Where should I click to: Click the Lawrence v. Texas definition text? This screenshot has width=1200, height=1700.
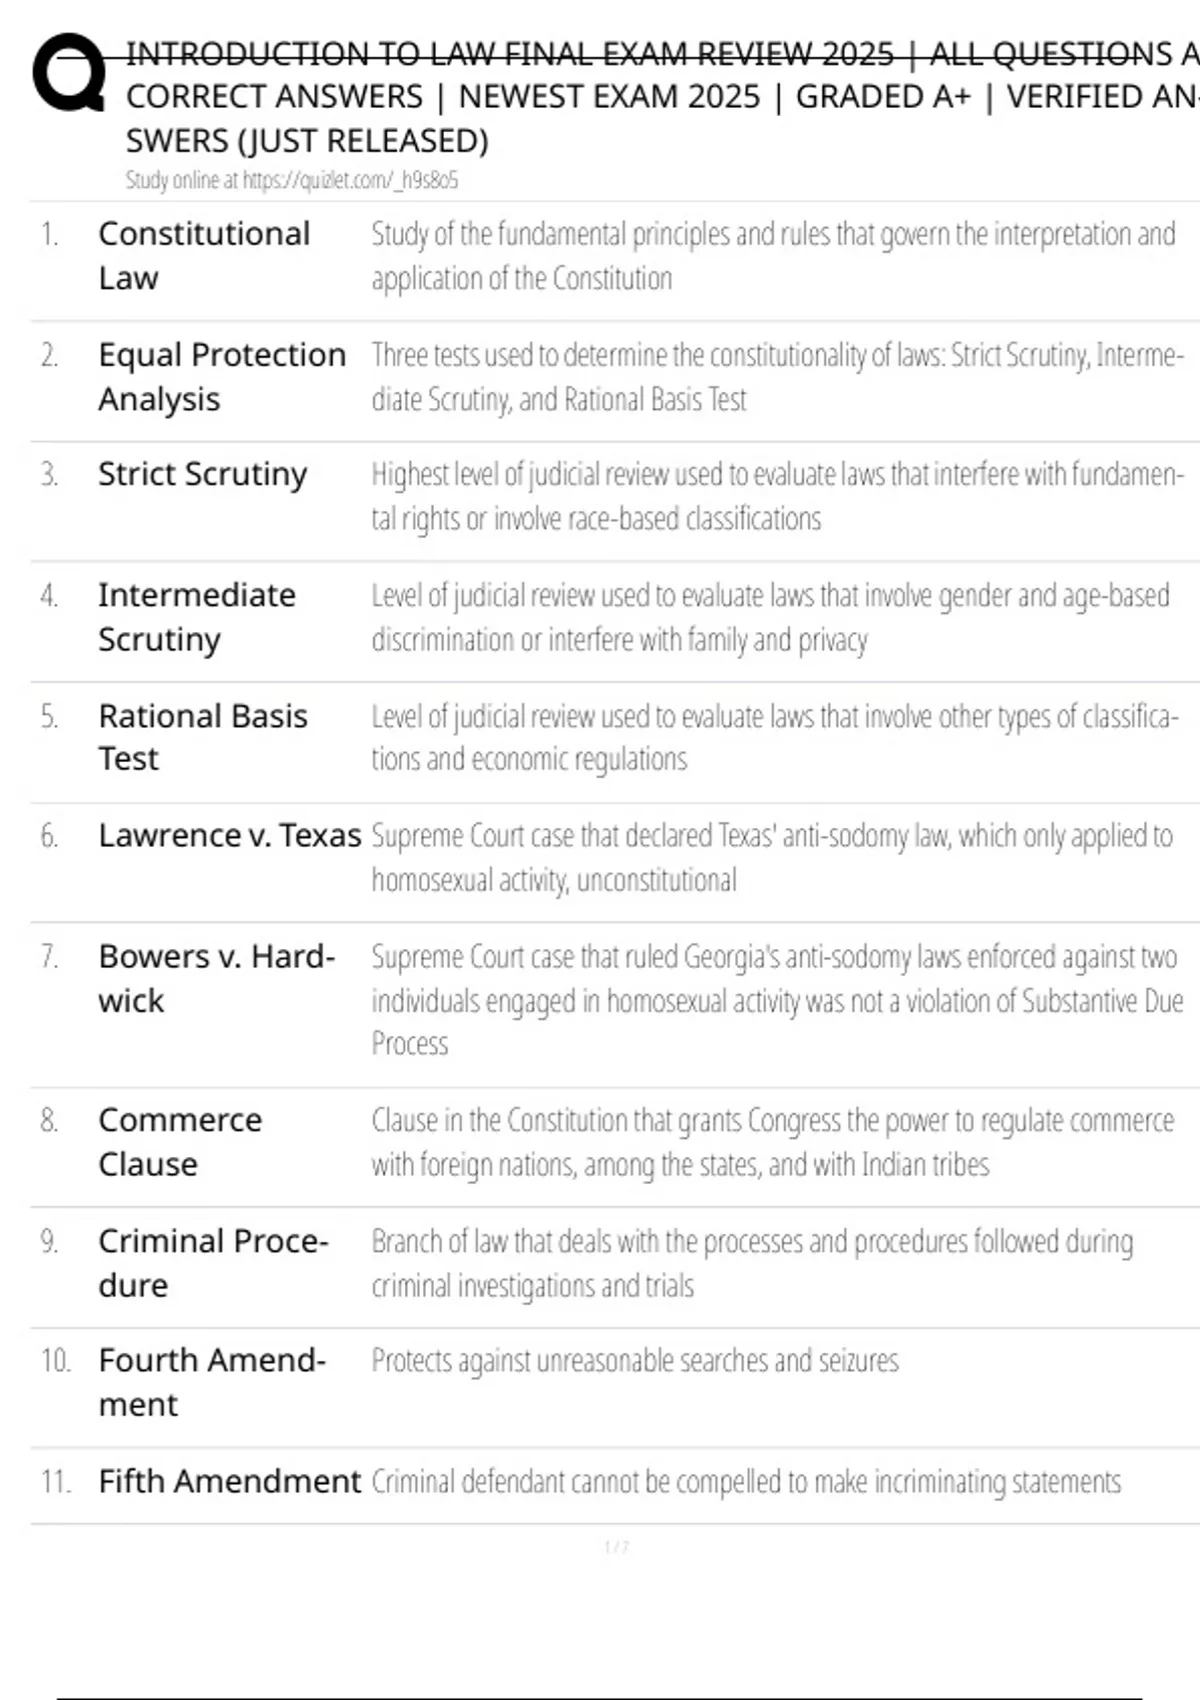tap(771, 857)
